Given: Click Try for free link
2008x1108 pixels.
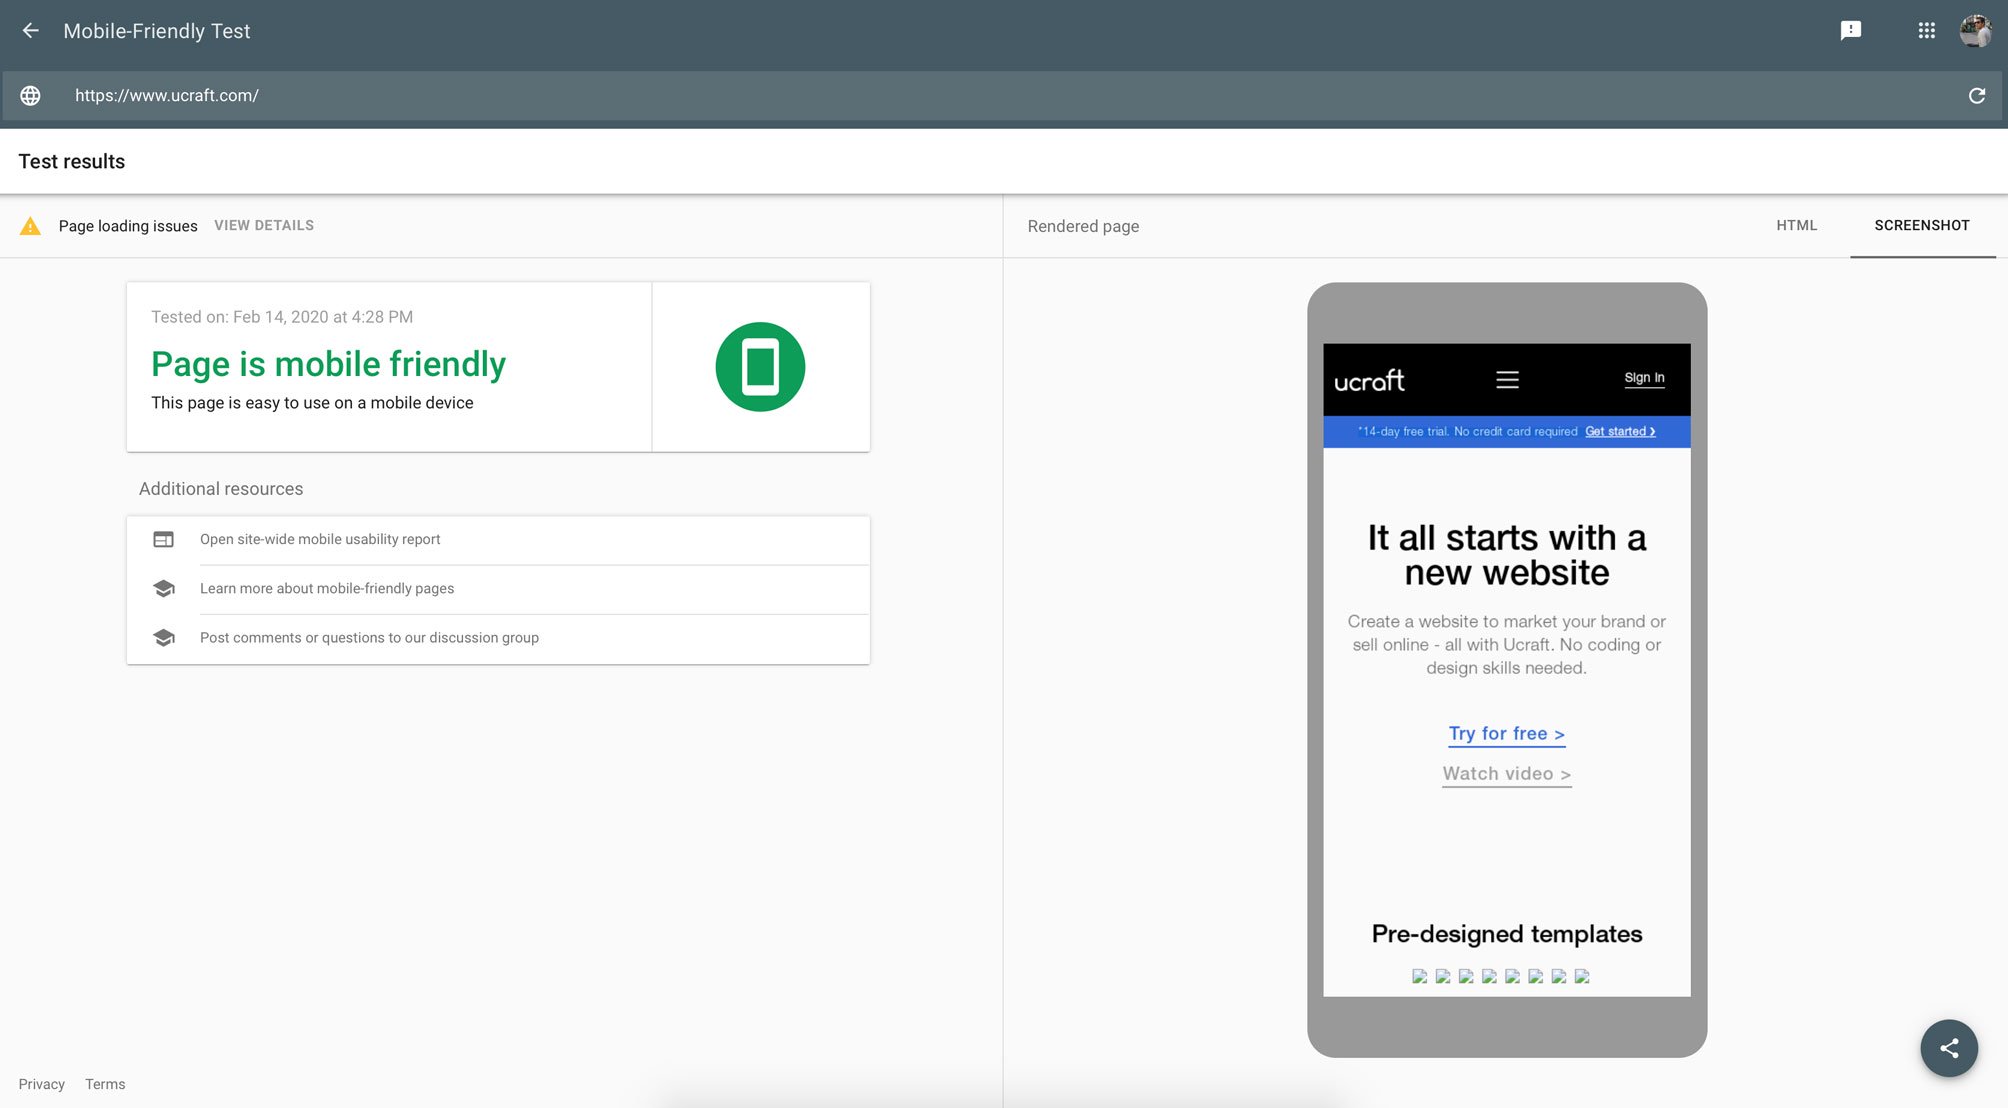Looking at the screenshot, I should (1506, 734).
